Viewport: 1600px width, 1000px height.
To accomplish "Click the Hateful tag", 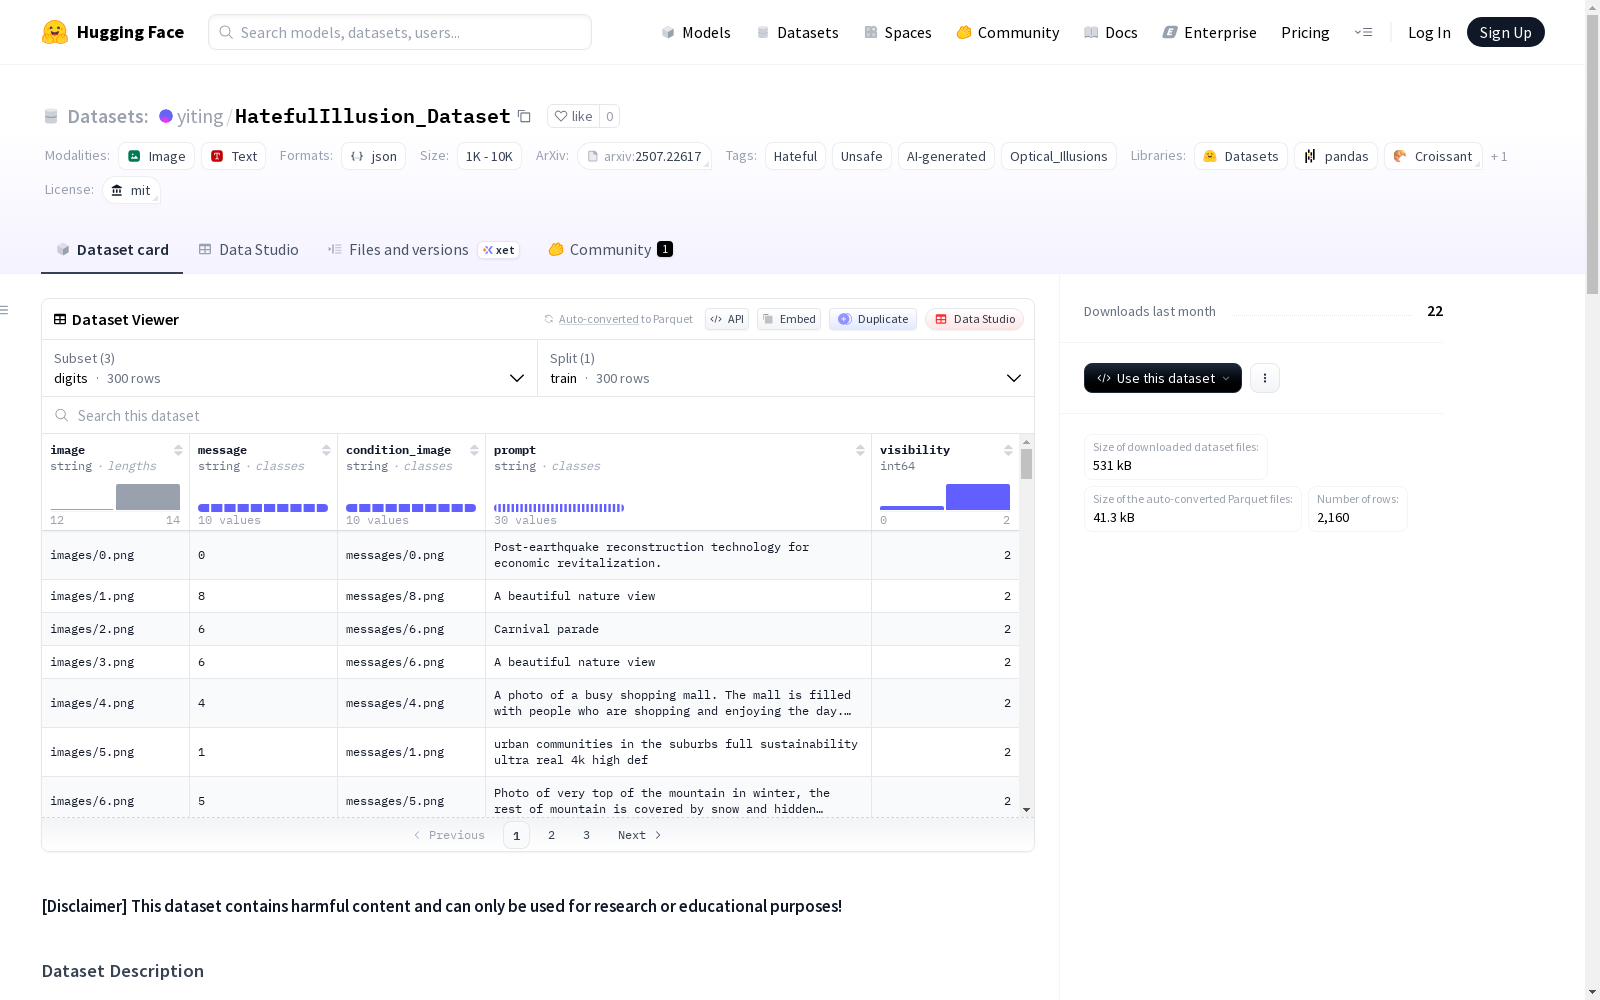I will pyautogui.click(x=795, y=156).
